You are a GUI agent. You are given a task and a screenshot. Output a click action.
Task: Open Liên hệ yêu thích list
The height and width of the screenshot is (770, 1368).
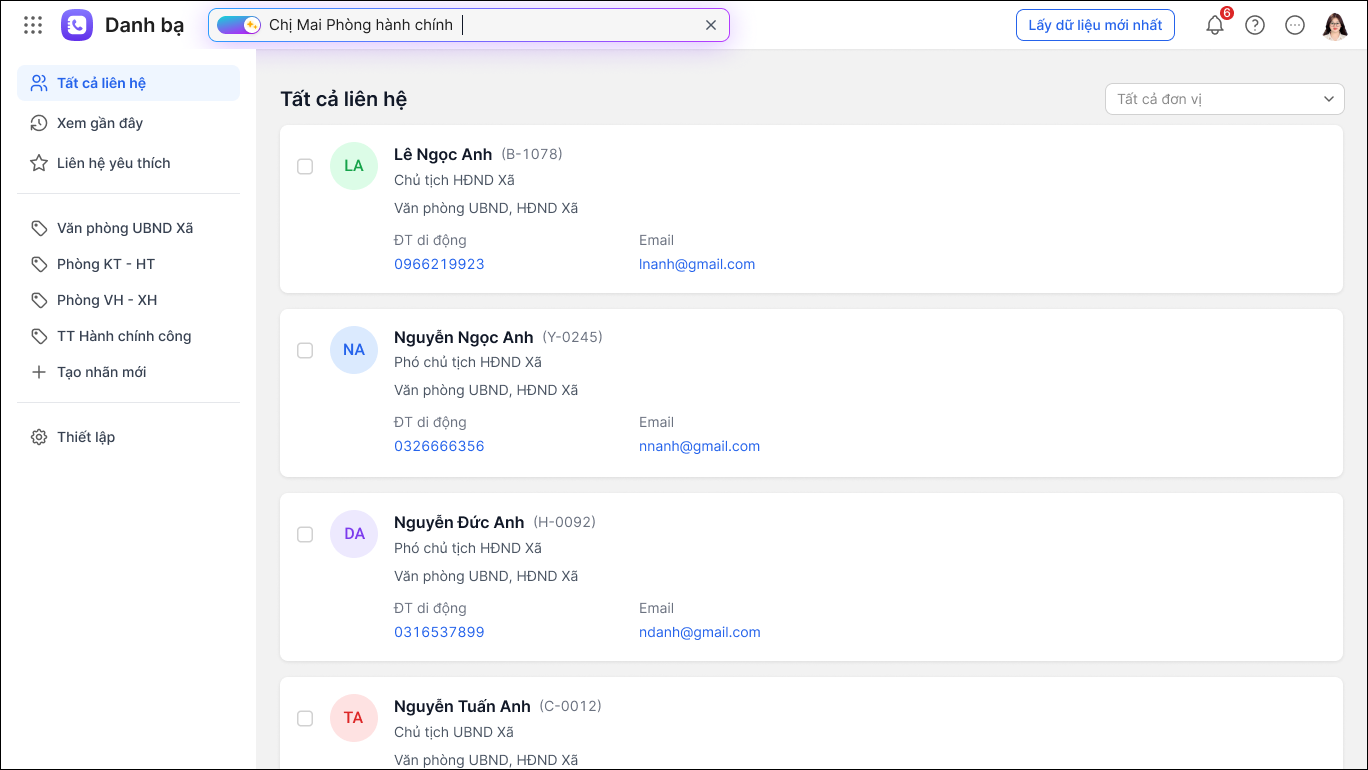(x=113, y=163)
